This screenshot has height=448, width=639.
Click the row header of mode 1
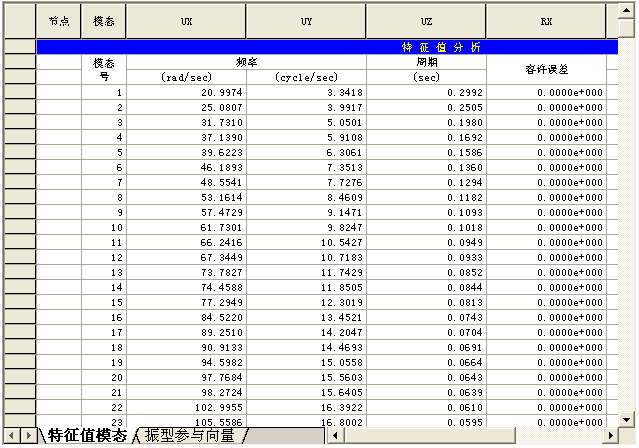click(x=20, y=93)
